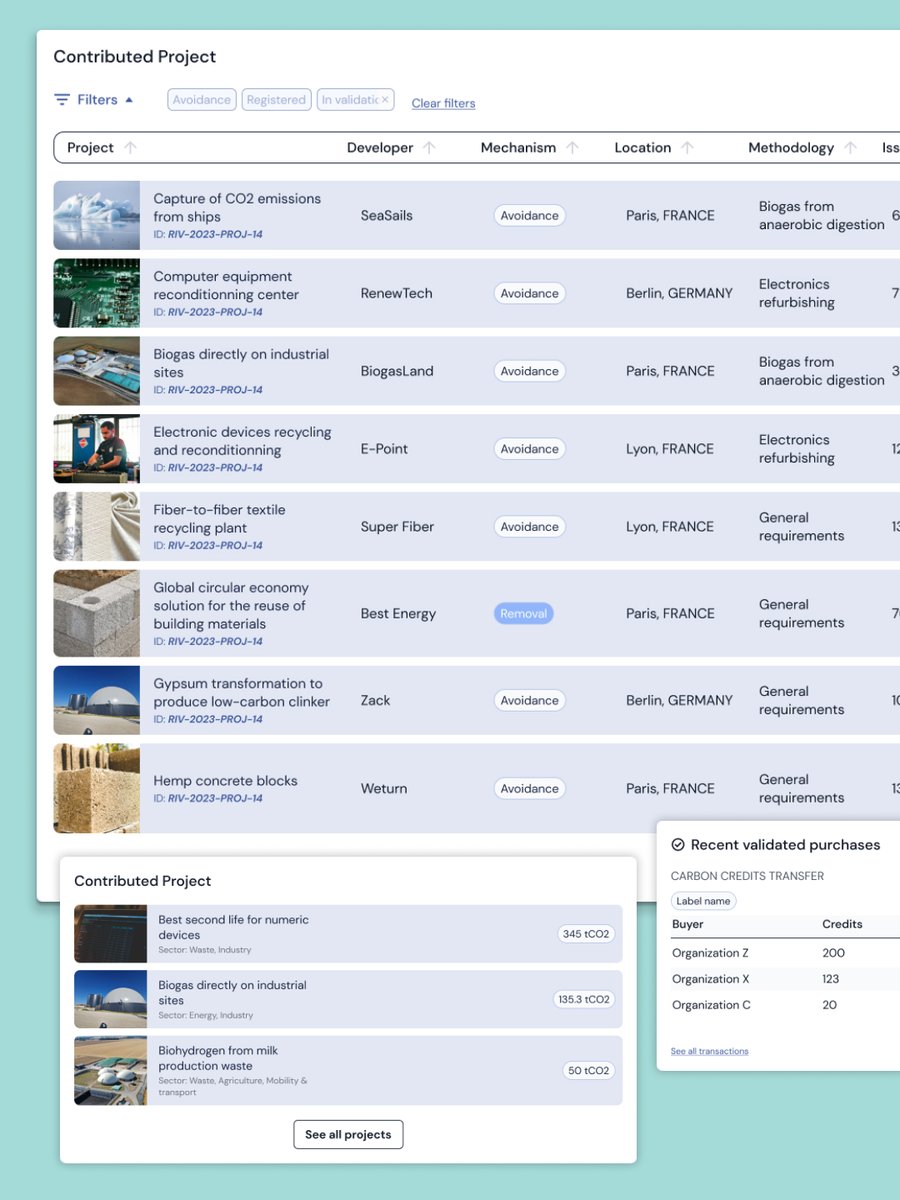Click the Developer column header label
This screenshot has height=1200, width=900.
[380, 147]
